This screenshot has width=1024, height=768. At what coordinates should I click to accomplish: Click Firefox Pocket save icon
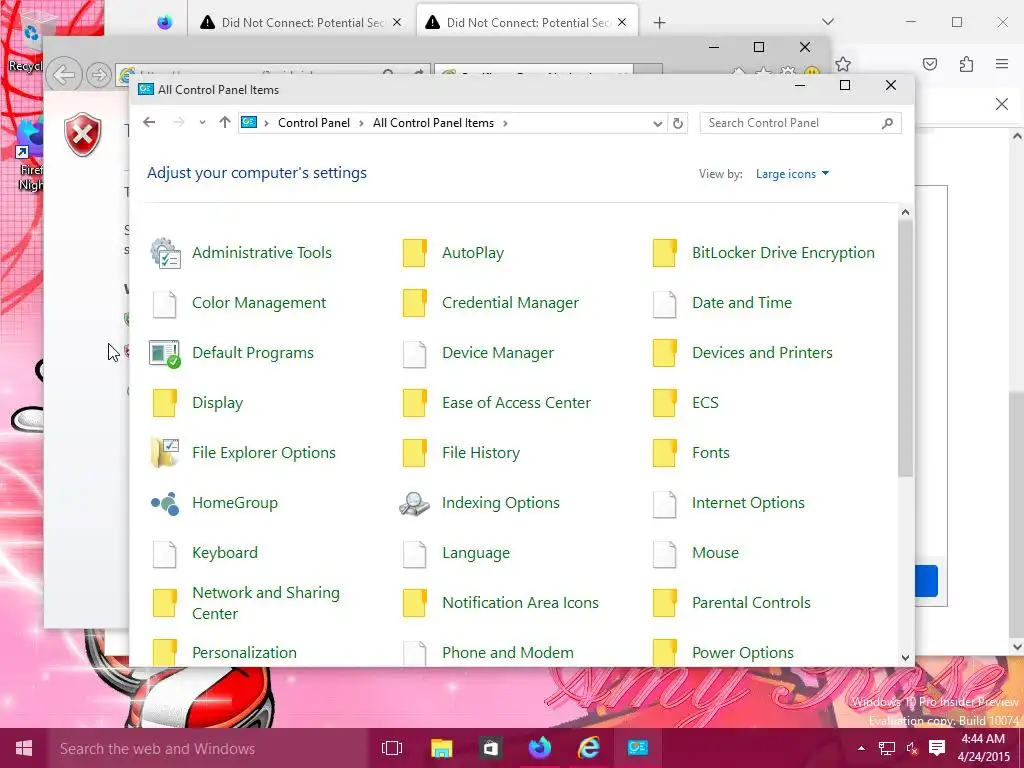[931, 64]
